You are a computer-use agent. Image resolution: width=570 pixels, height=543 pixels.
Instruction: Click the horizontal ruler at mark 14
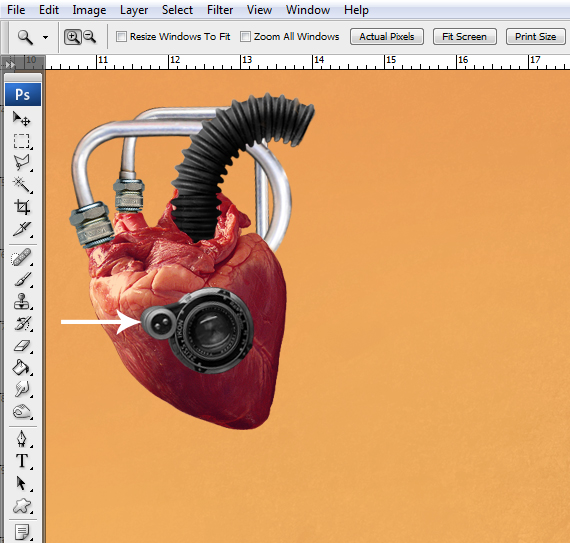tap(314, 62)
